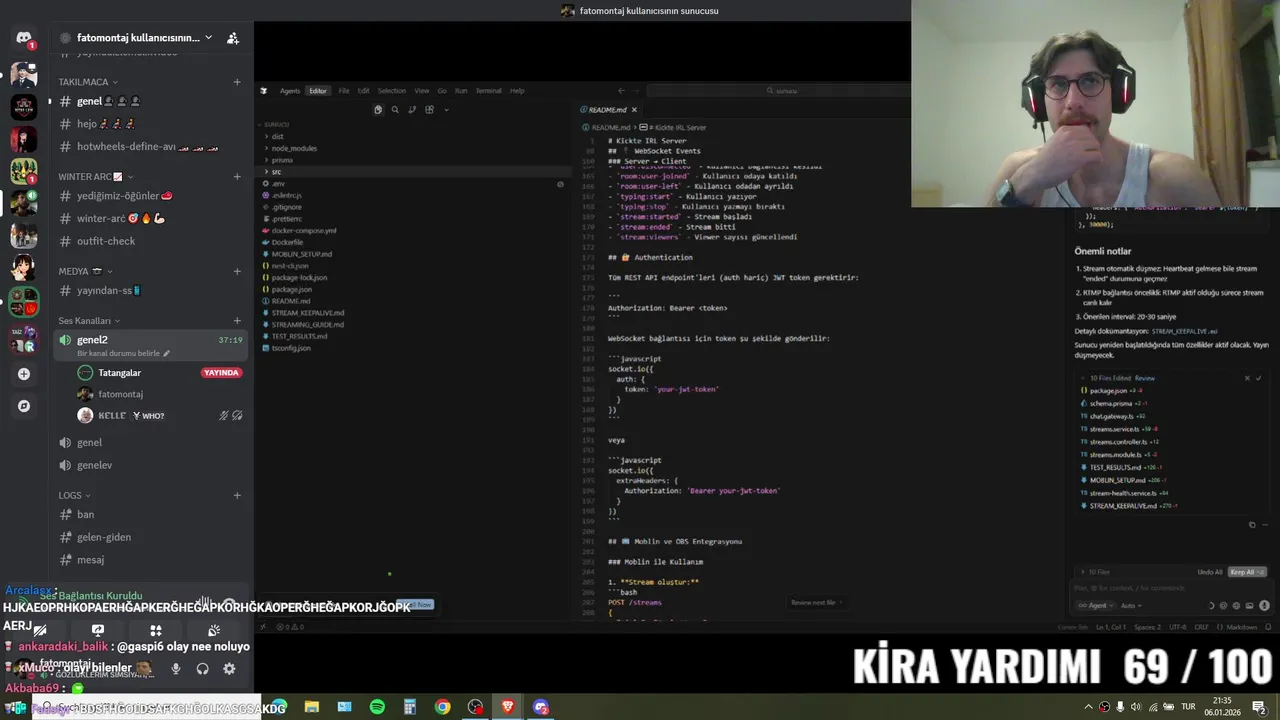The height and width of the screenshot is (720, 1280).
Task: Create voice channel plus next to Ses Kanalları
Action: coord(237,321)
